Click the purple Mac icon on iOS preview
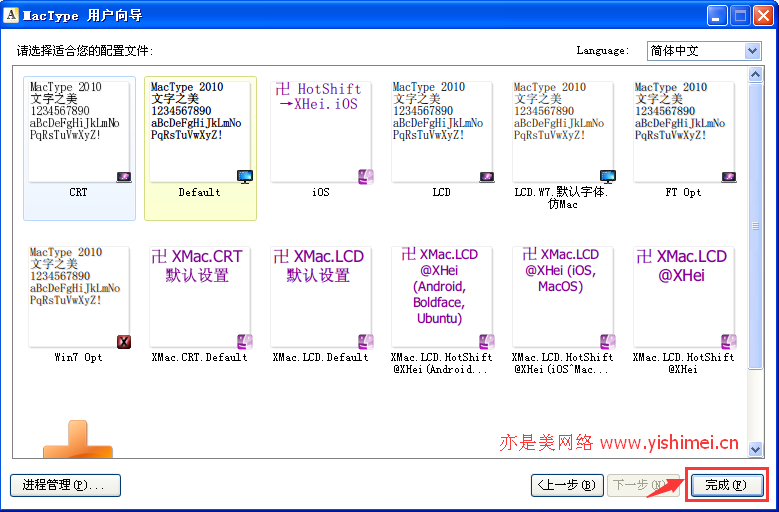This screenshot has height=512, width=779. [366, 177]
